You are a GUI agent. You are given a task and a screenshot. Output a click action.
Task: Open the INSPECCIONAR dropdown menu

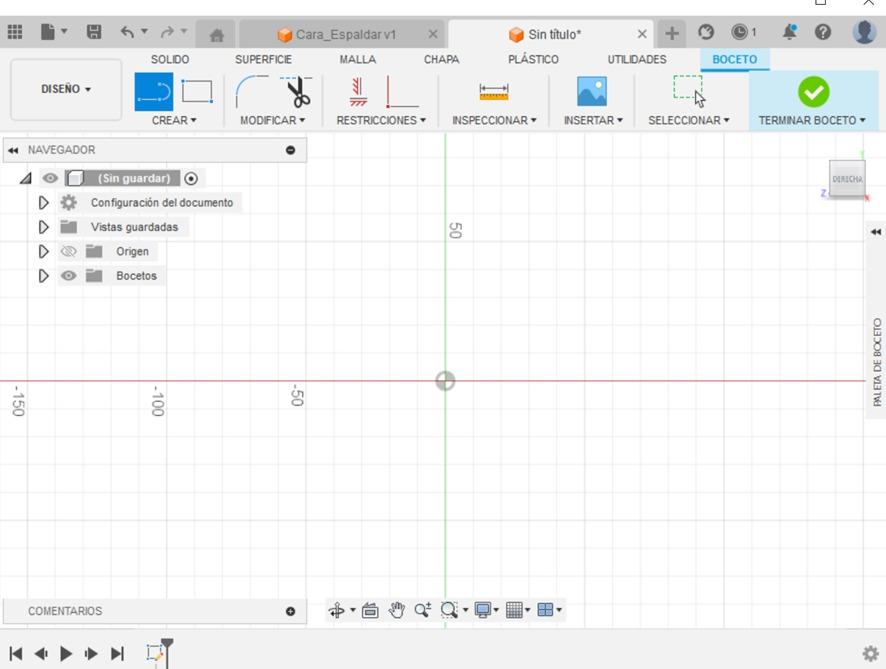pos(494,120)
